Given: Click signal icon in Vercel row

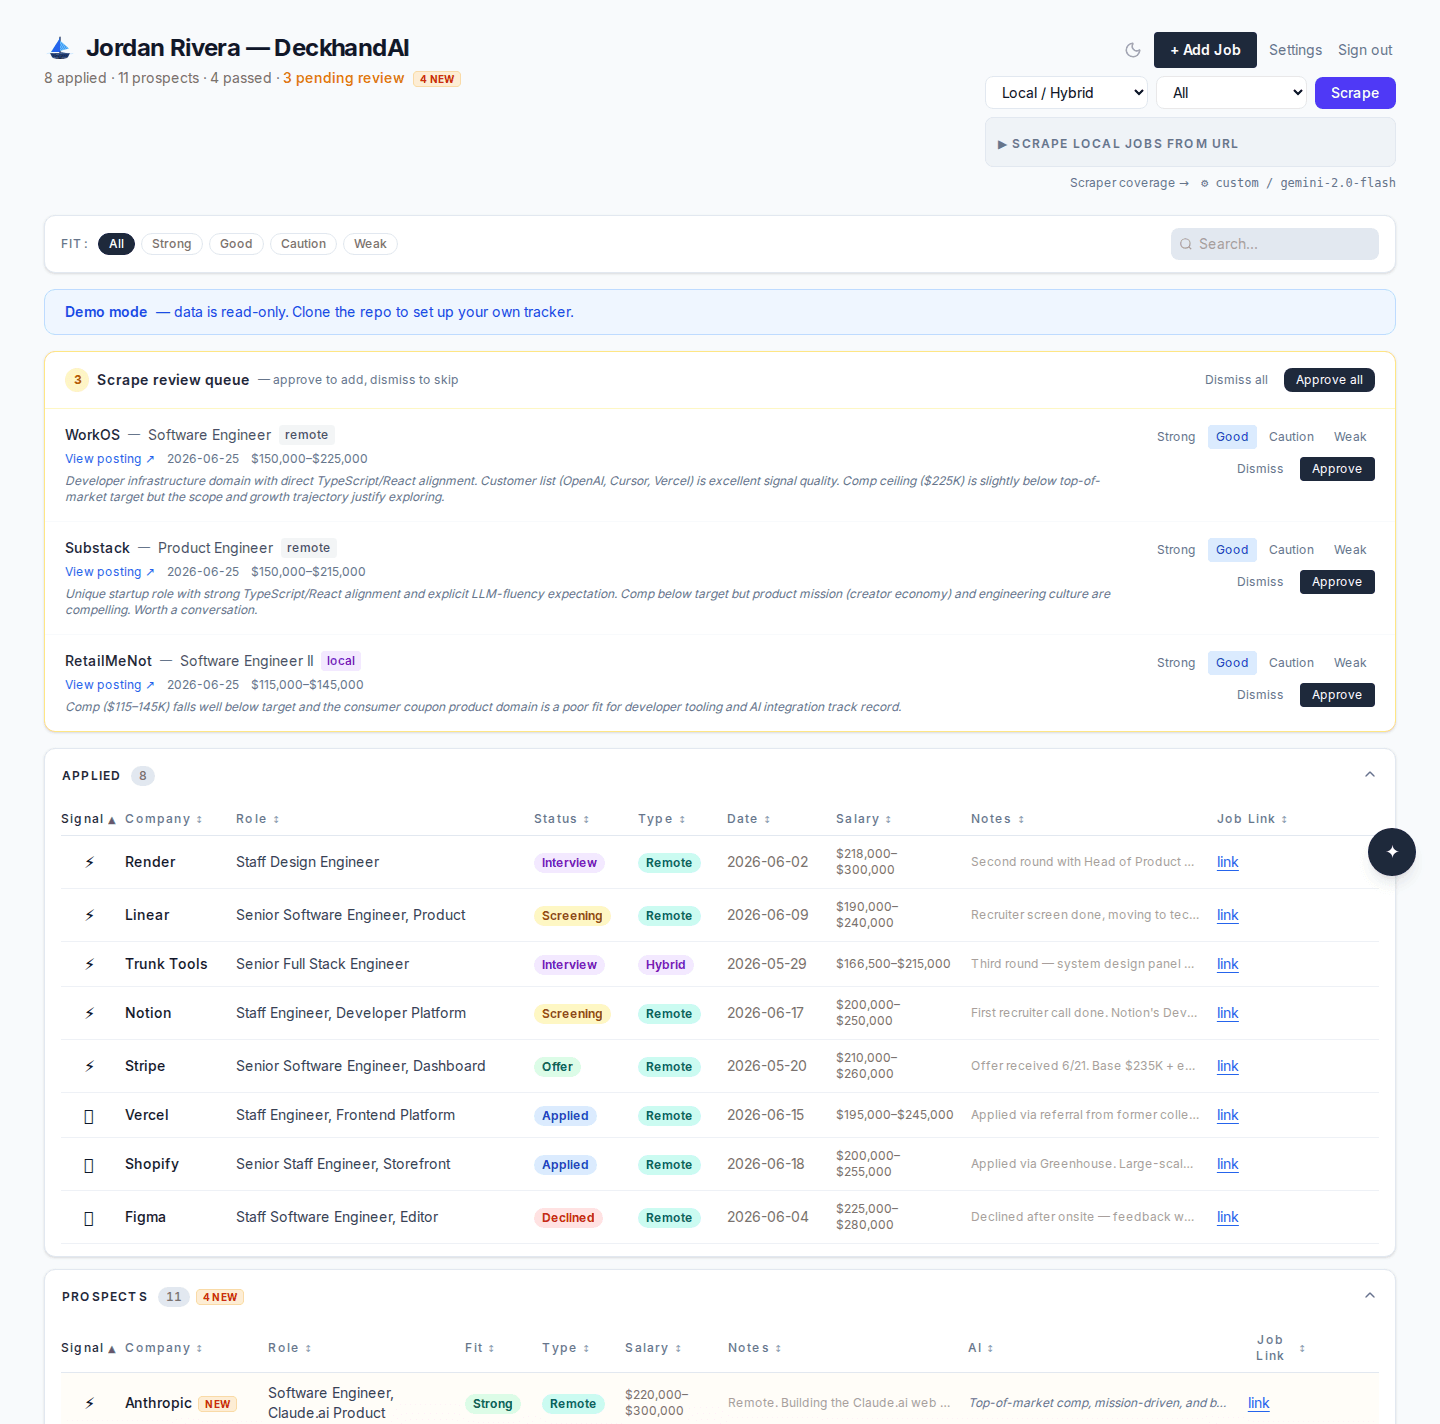Looking at the screenshot, I should pyautogui.click(x=89, y=1116).
